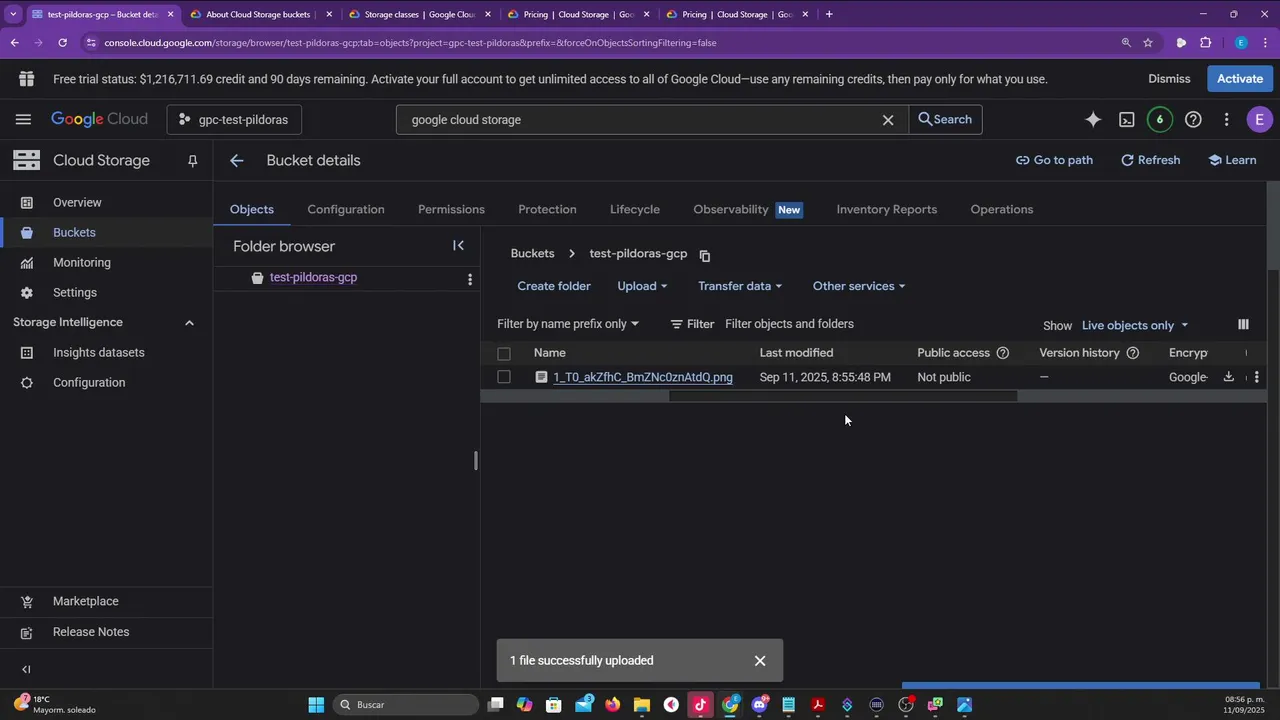
Task: Collapse the Folder browser panel
Action: tap(458, 245)
